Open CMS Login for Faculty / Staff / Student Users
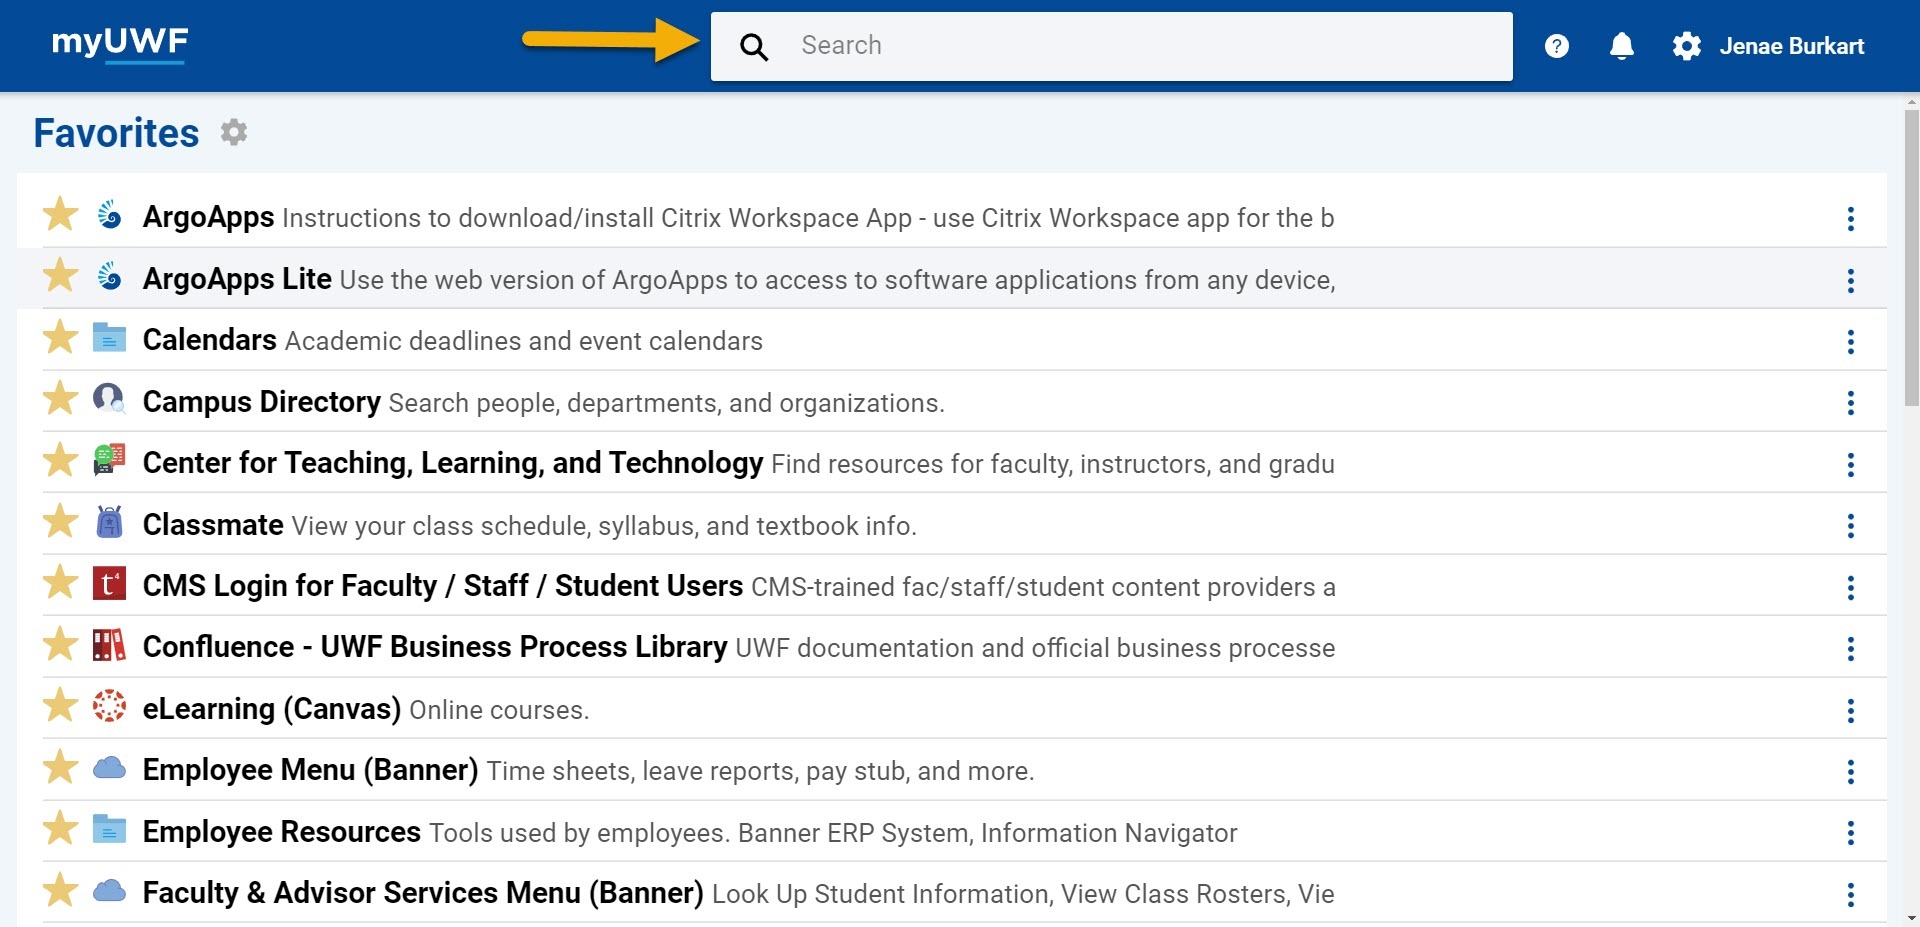This screenshot has height=927, width=1920. coord(443,586)
